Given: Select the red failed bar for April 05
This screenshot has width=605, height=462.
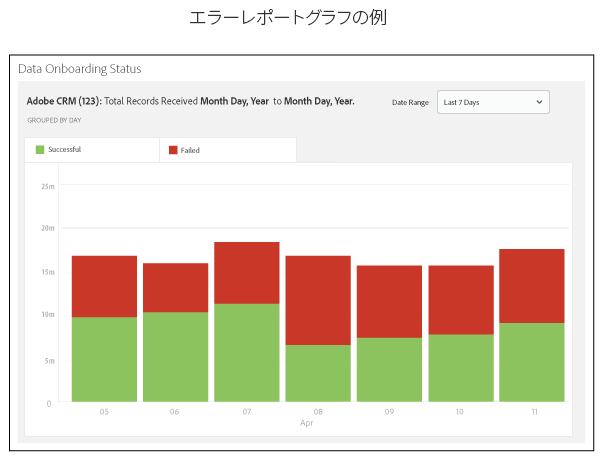Looking at the screenshot, I should pos(104,286).
